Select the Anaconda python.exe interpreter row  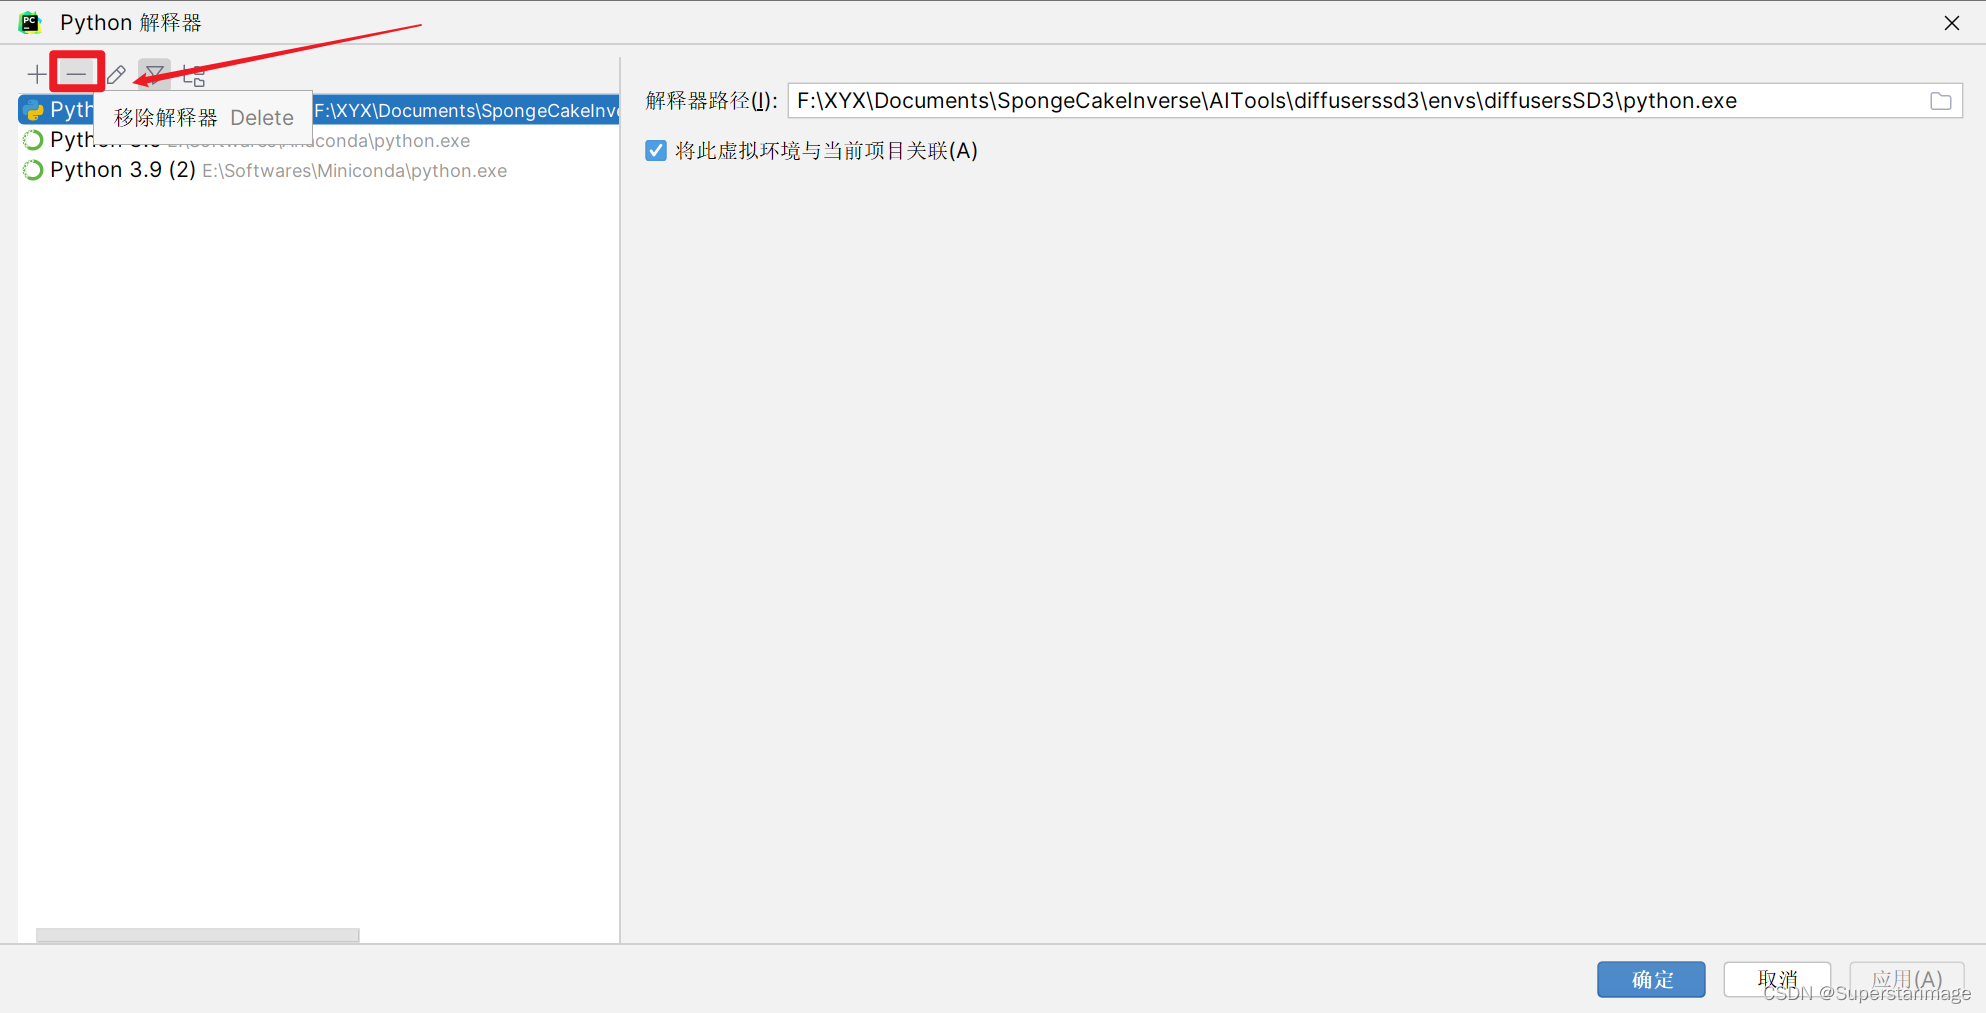pos(319,140)
